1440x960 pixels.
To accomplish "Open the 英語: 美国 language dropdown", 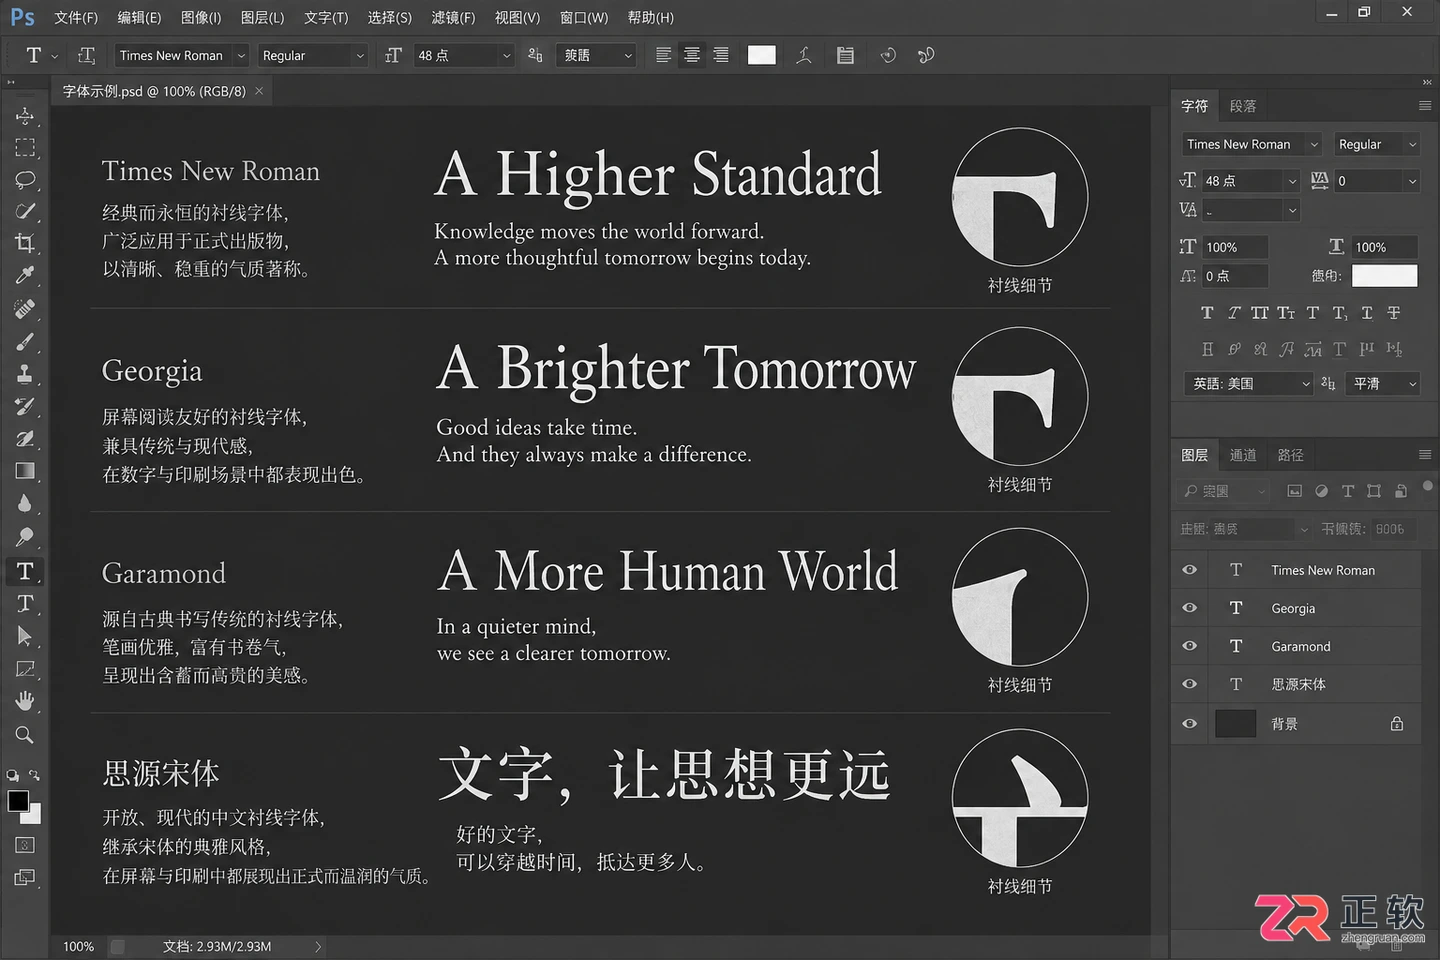I will 1248,383.
